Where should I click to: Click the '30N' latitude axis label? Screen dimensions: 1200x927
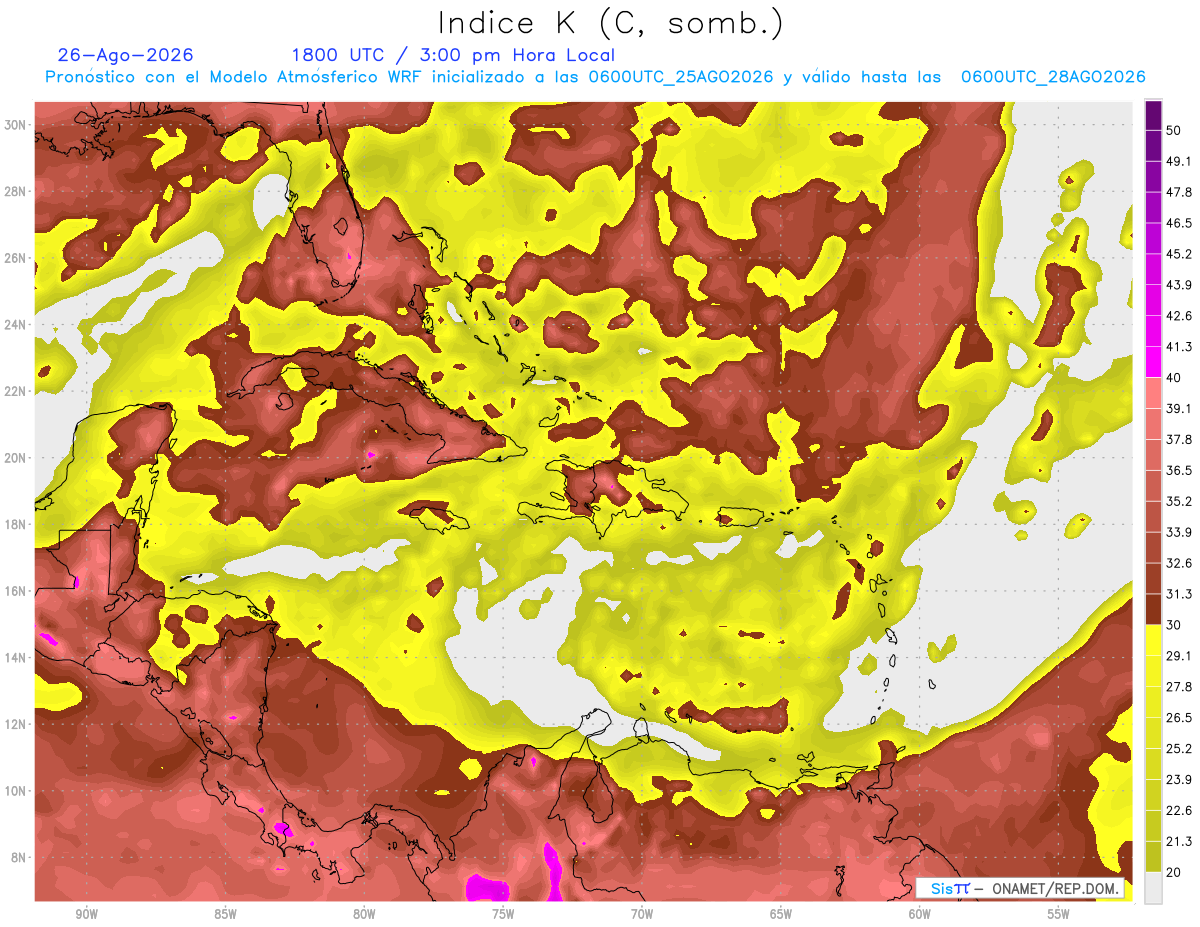click(15, 125)
